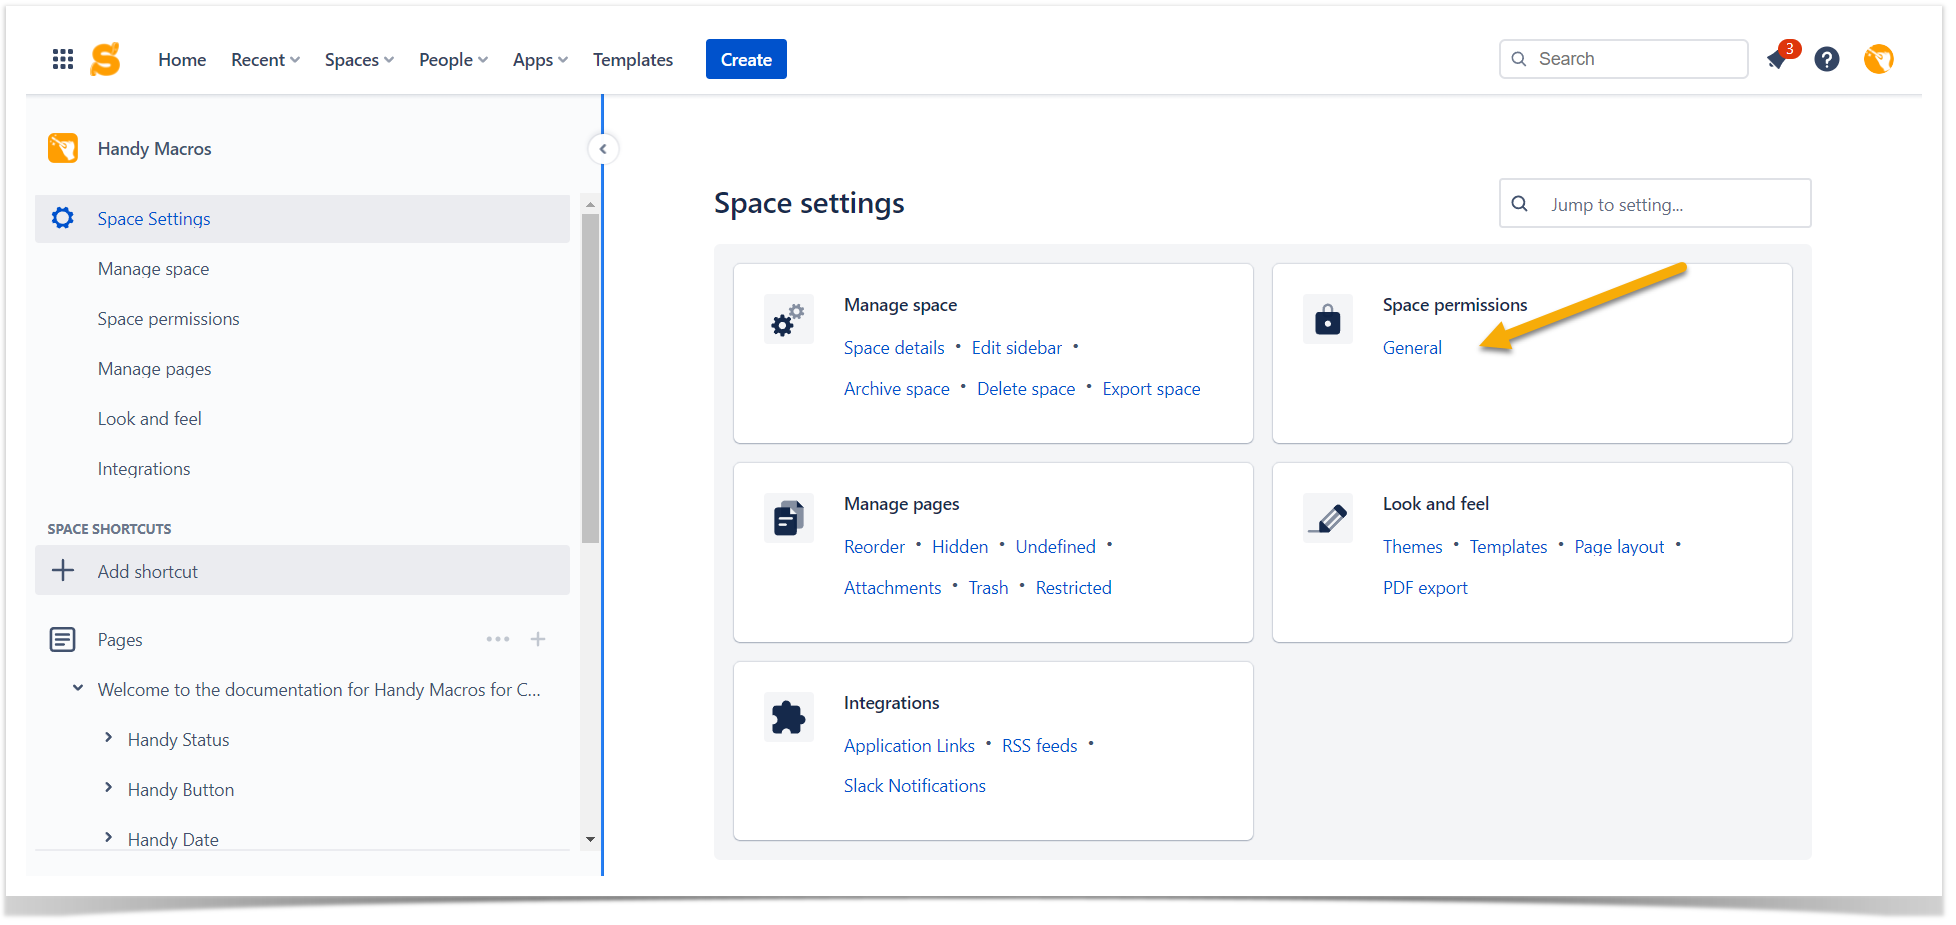Open the Page layout link
This screenshot has height=925, width=1956.
point(1619,547)
